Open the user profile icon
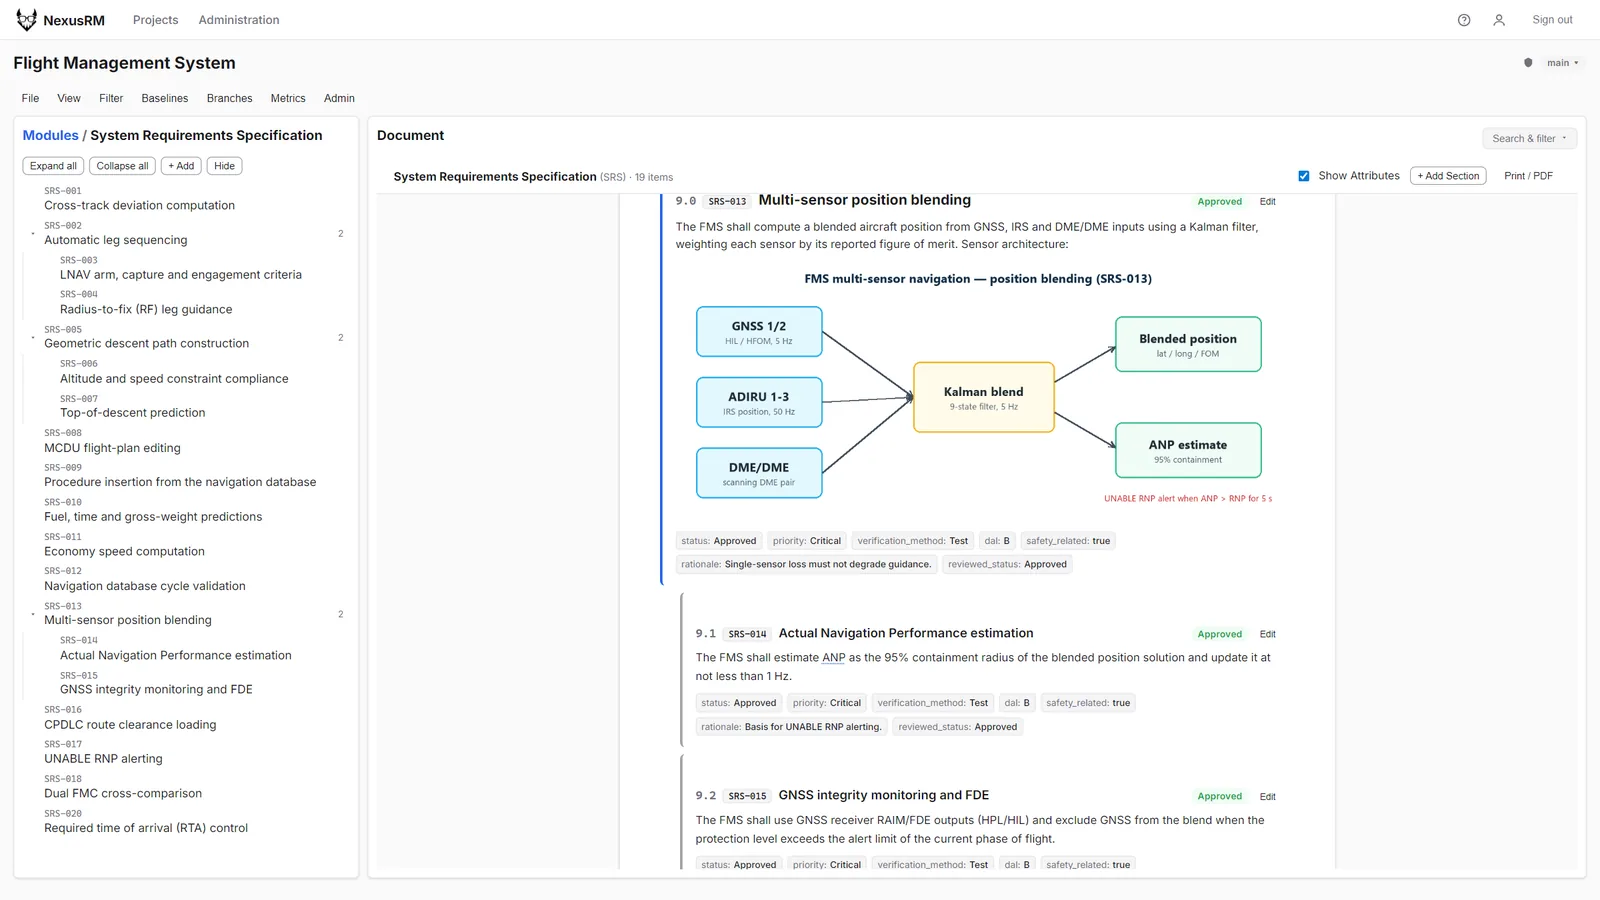1600x900 pixels. (x=1499, y=20)
